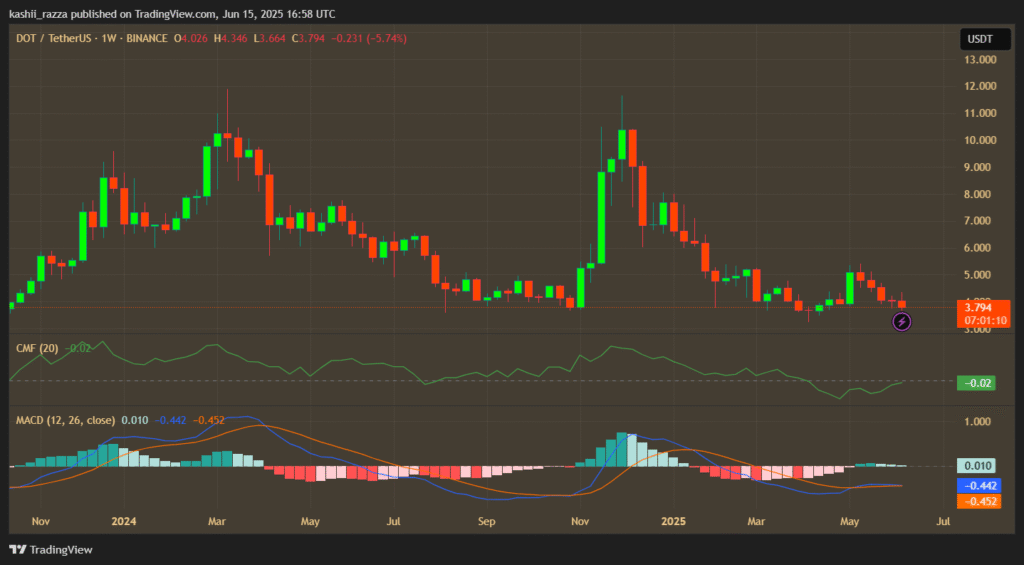Select the MACD (12, 26, close) indicator label
1024x565 pixels.
(66, 420)
